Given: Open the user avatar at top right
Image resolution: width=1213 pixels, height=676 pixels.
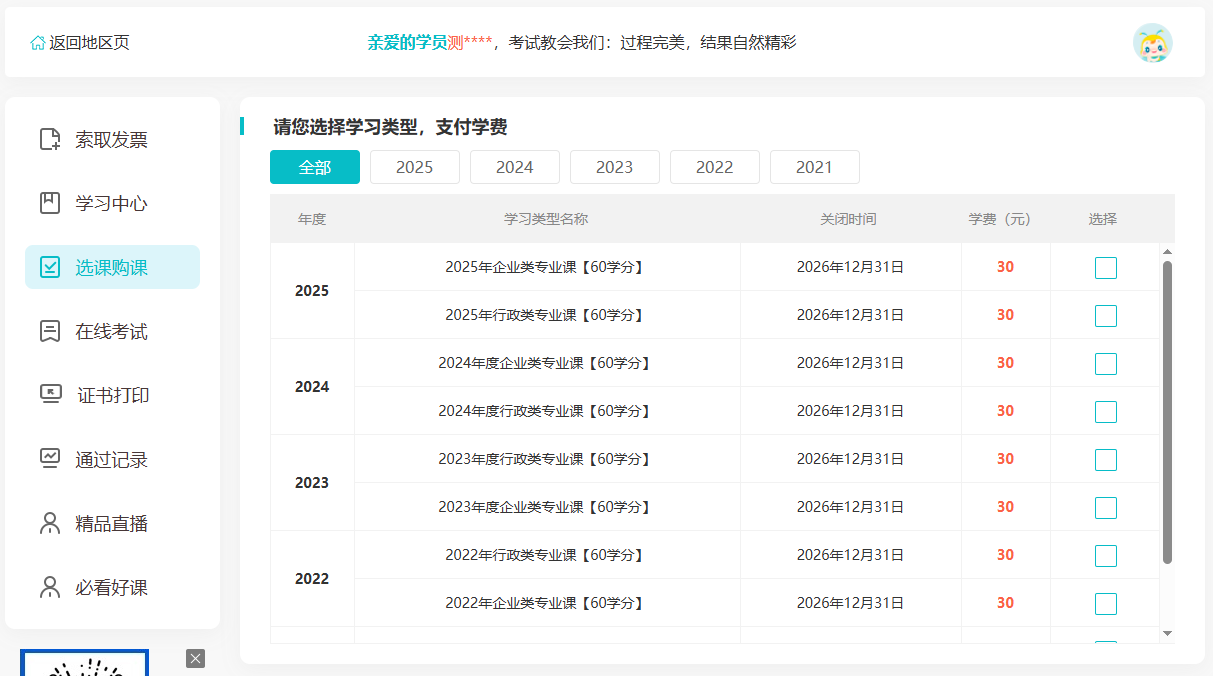Looking at the screenshot, I should (x=1152, y=43).
